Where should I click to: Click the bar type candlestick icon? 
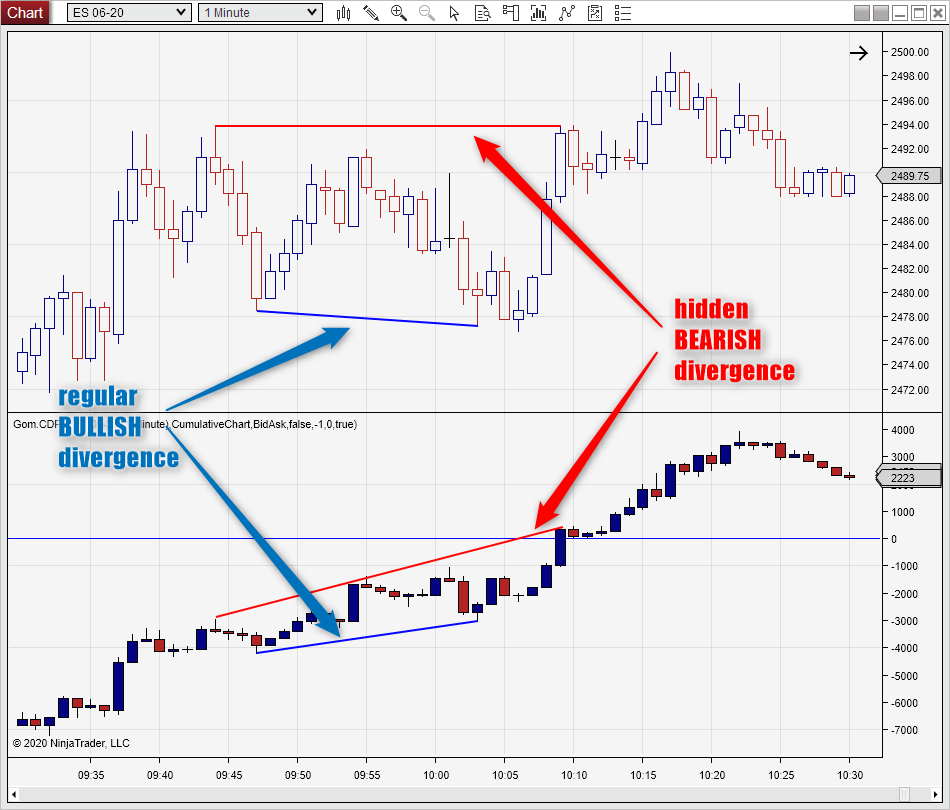tap(344, 13)
